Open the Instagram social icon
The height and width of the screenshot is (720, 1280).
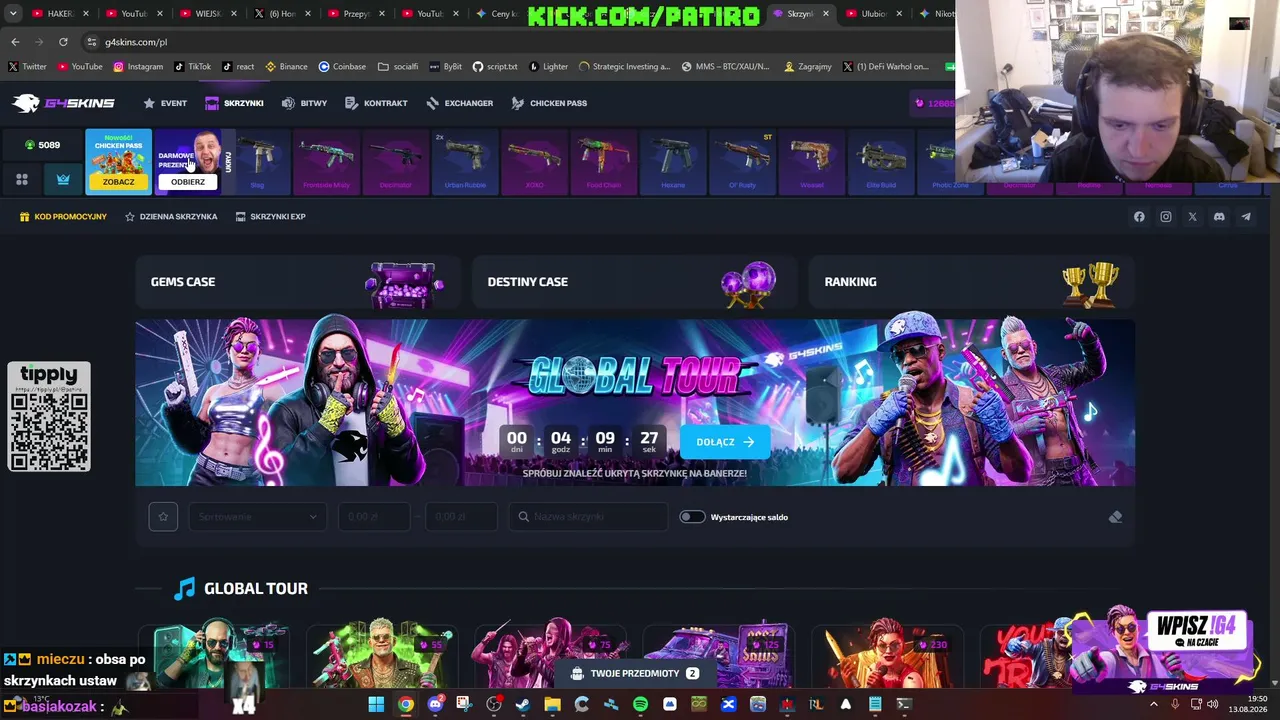click(1166, 216)
